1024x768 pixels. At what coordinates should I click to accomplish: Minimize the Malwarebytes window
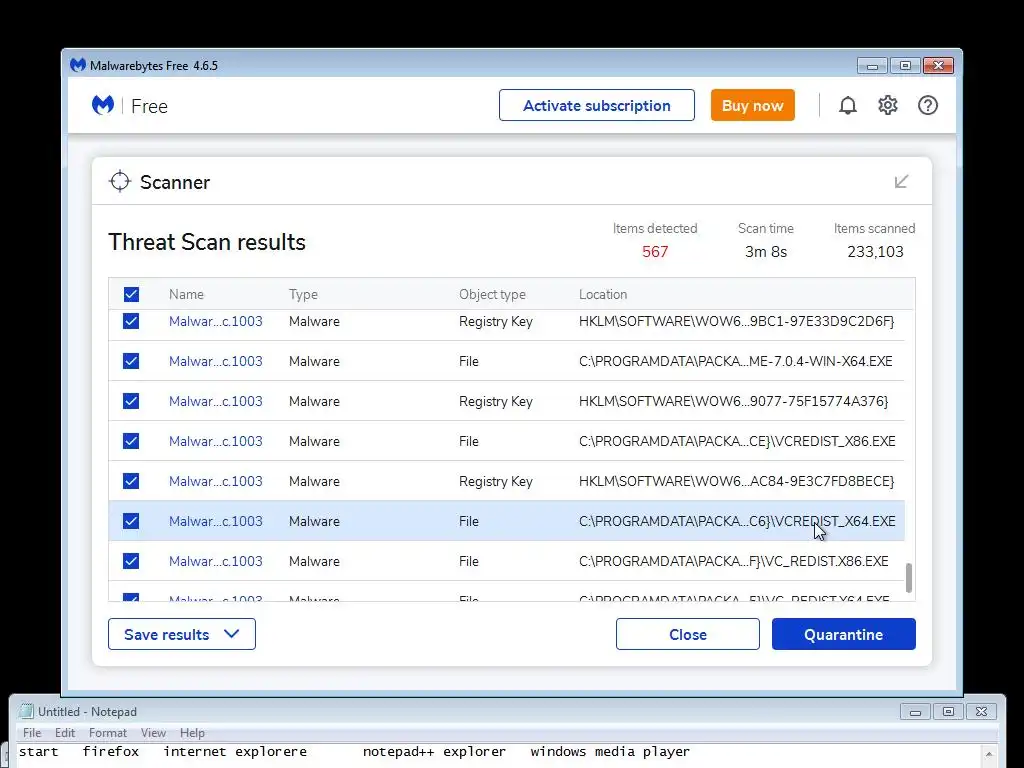pos(872,65)
